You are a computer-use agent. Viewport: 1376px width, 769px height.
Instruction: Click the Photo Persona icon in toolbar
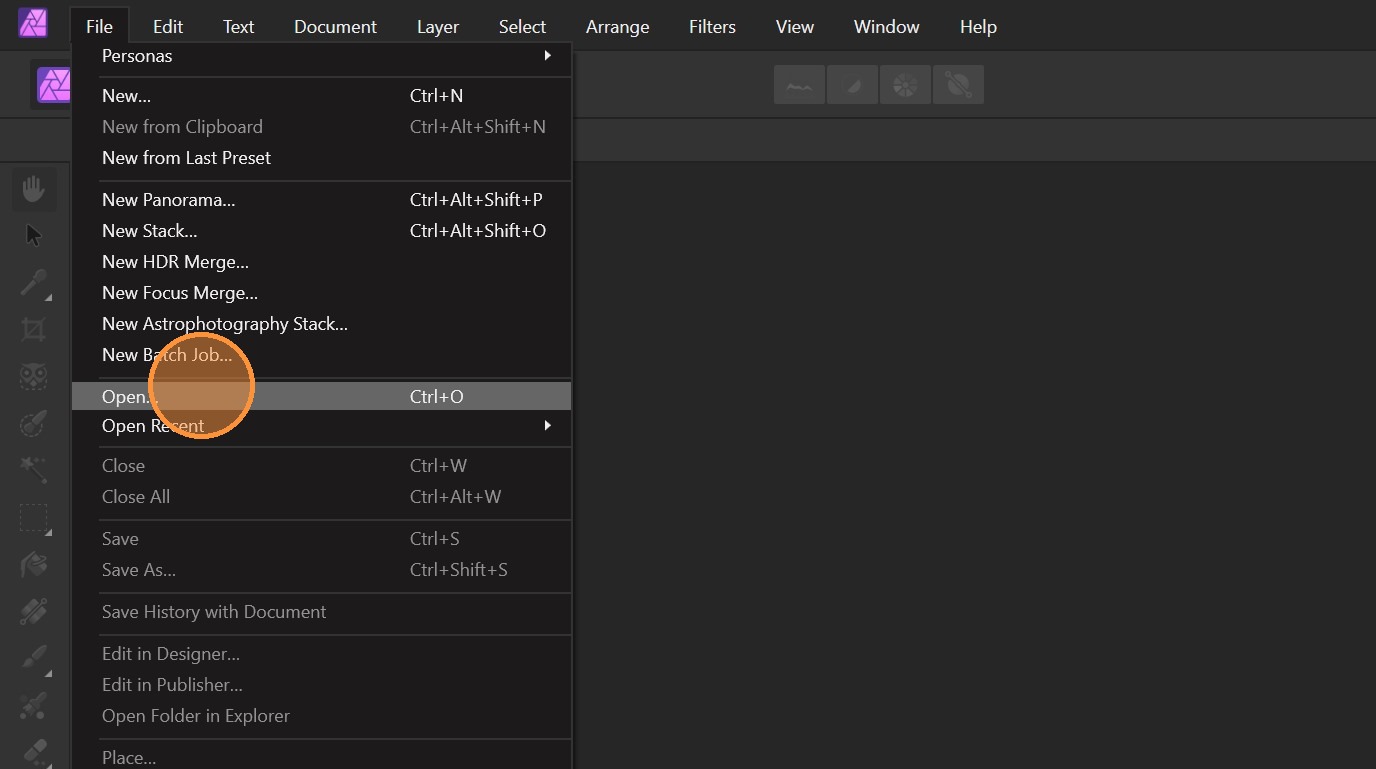53,85
